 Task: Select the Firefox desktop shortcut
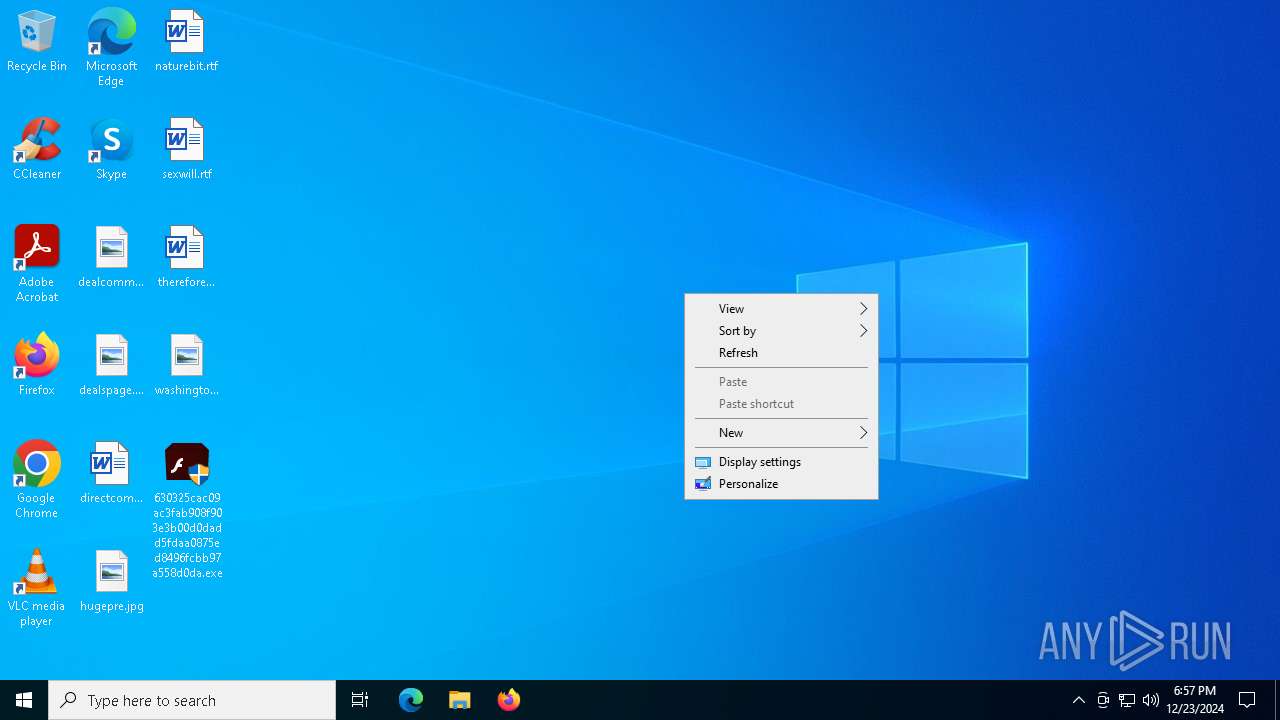37,365
